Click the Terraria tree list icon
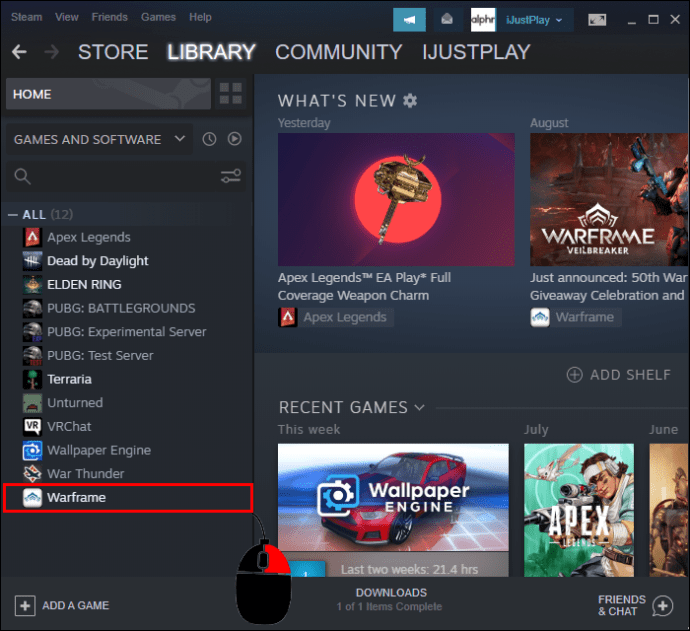Image resolution: width=690 pixels, height=631 pixels. click(x=33, y=379)
